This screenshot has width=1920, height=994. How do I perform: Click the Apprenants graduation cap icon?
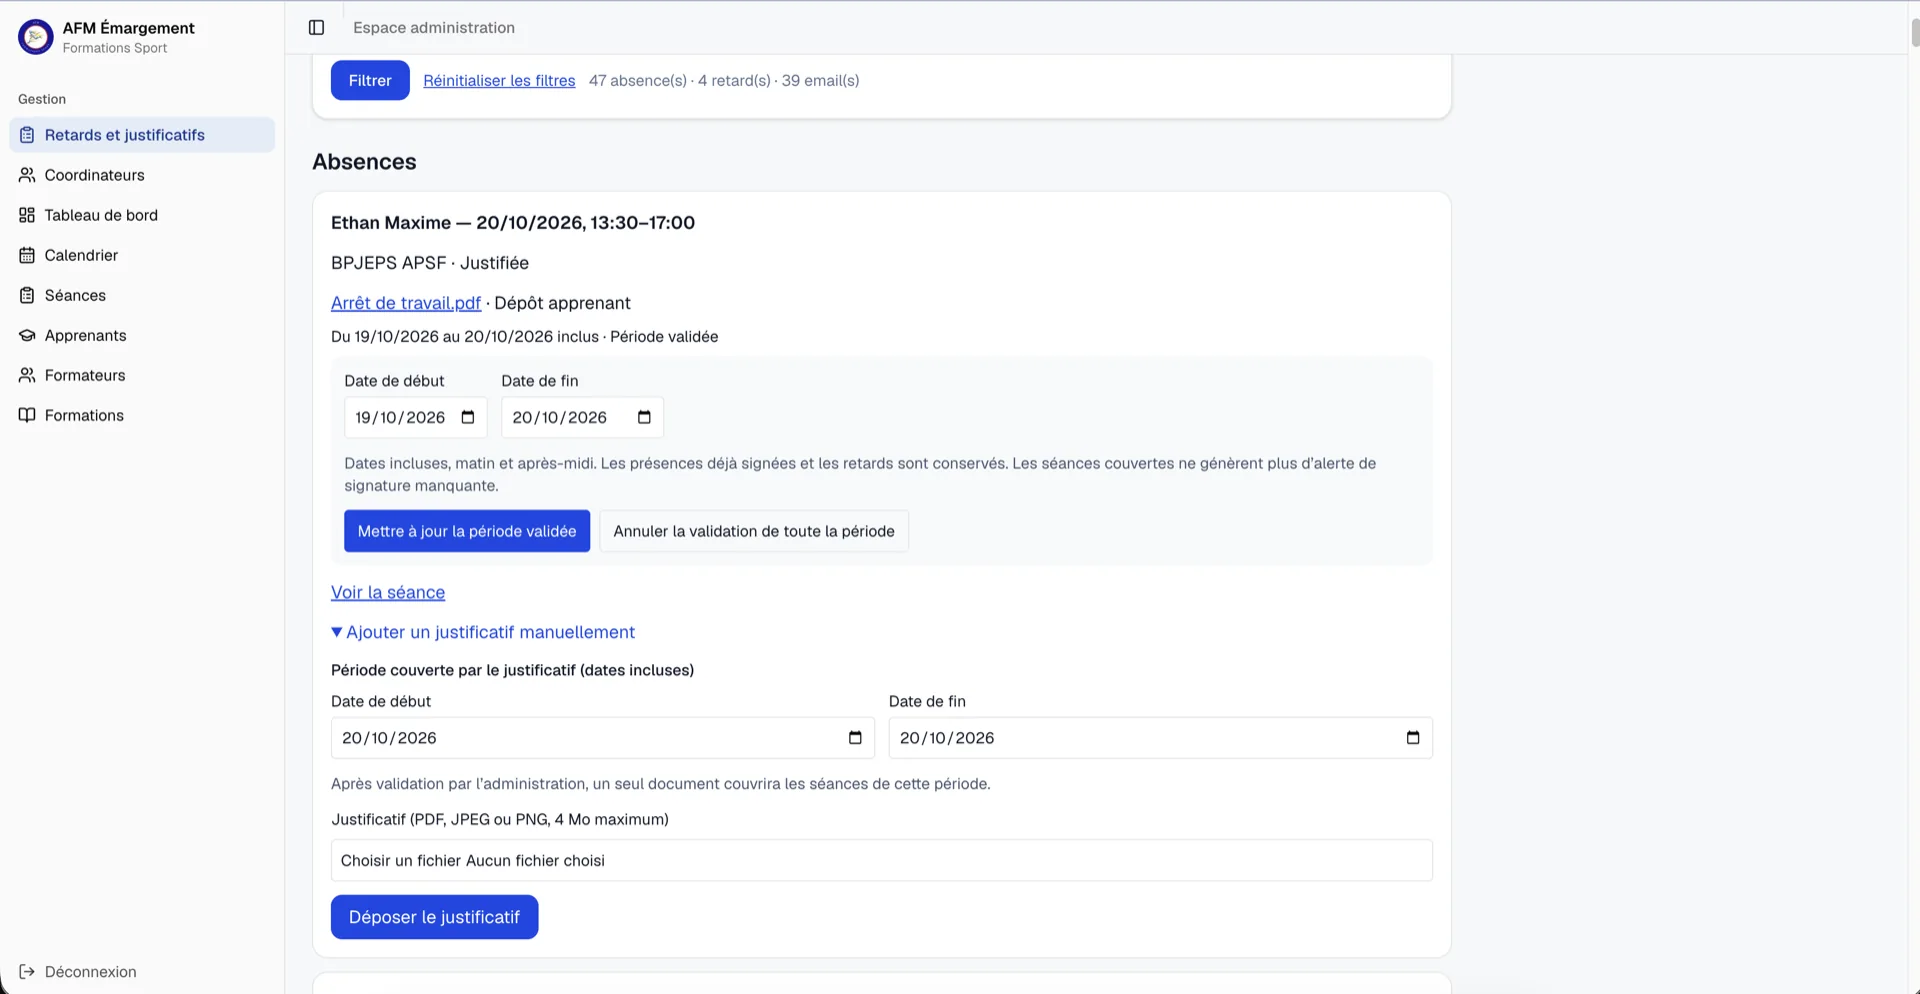pos(27,335)
